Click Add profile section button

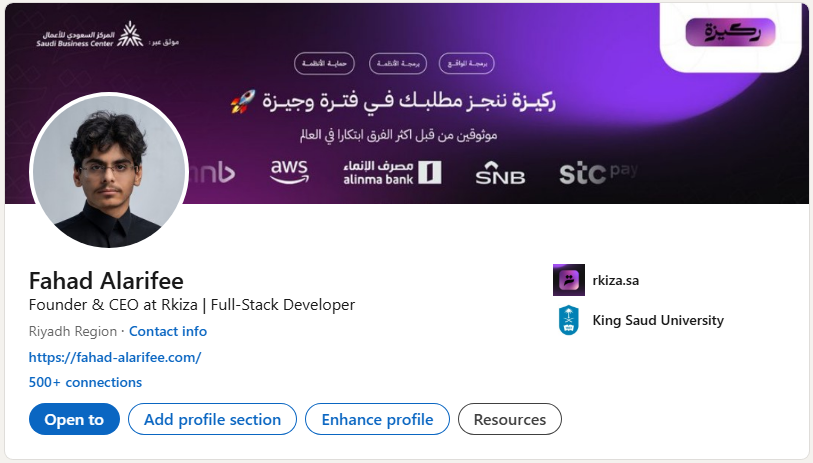[213, 419]
